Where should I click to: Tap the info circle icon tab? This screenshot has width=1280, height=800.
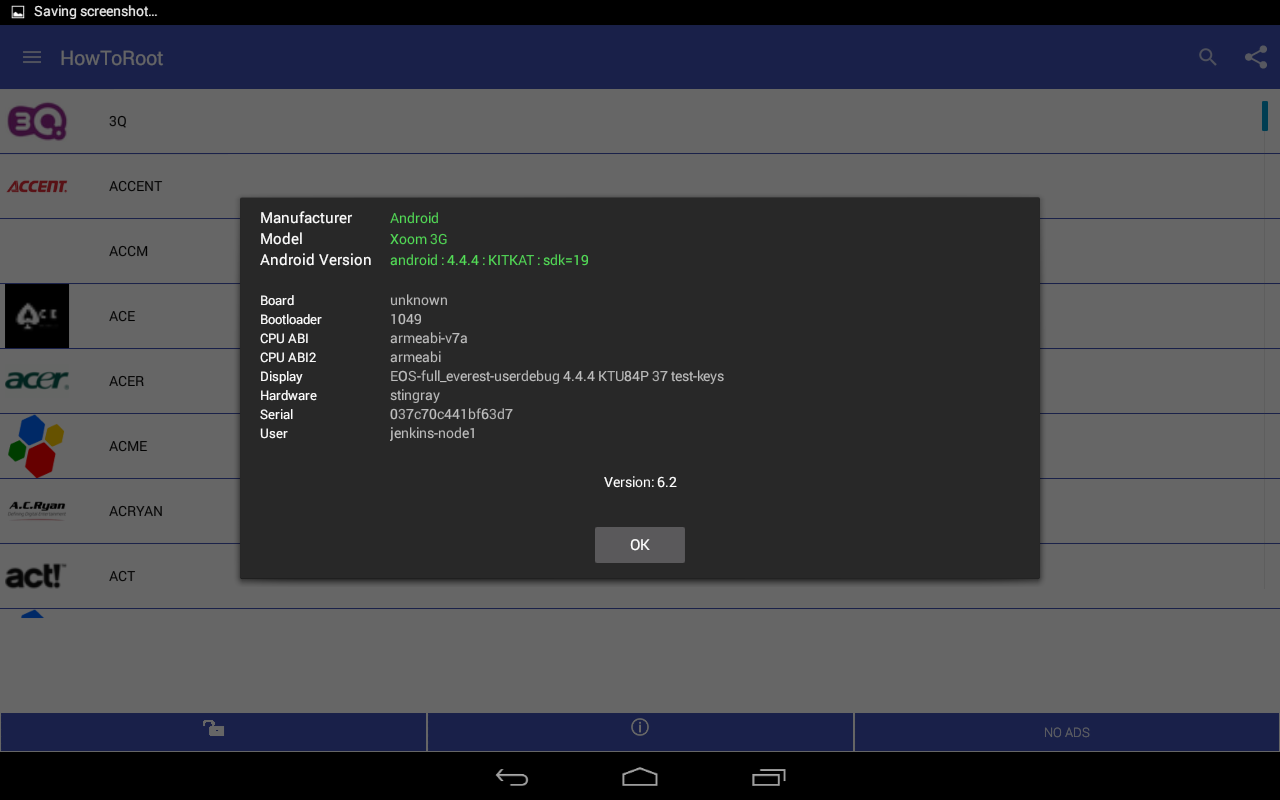640,732
